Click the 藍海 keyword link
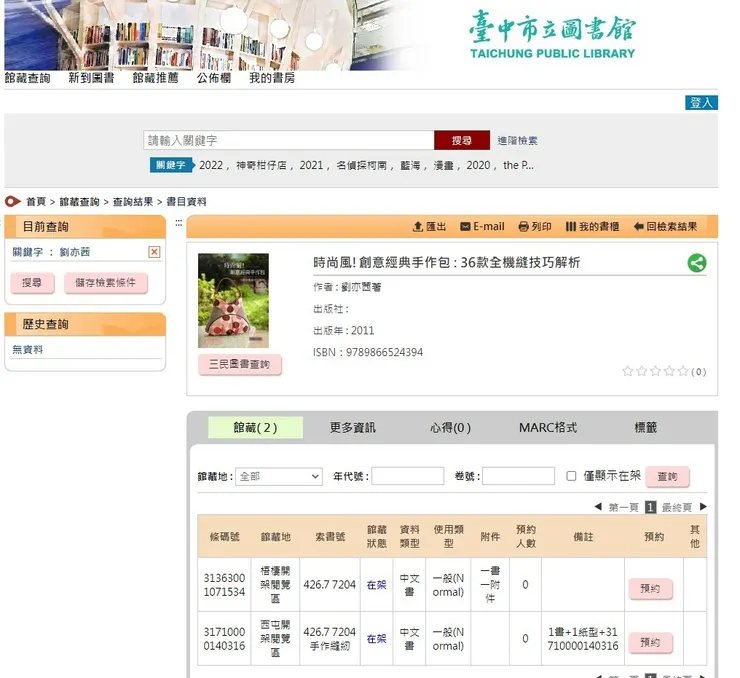The width and height of the screenshot is (740, 678). 410,165
